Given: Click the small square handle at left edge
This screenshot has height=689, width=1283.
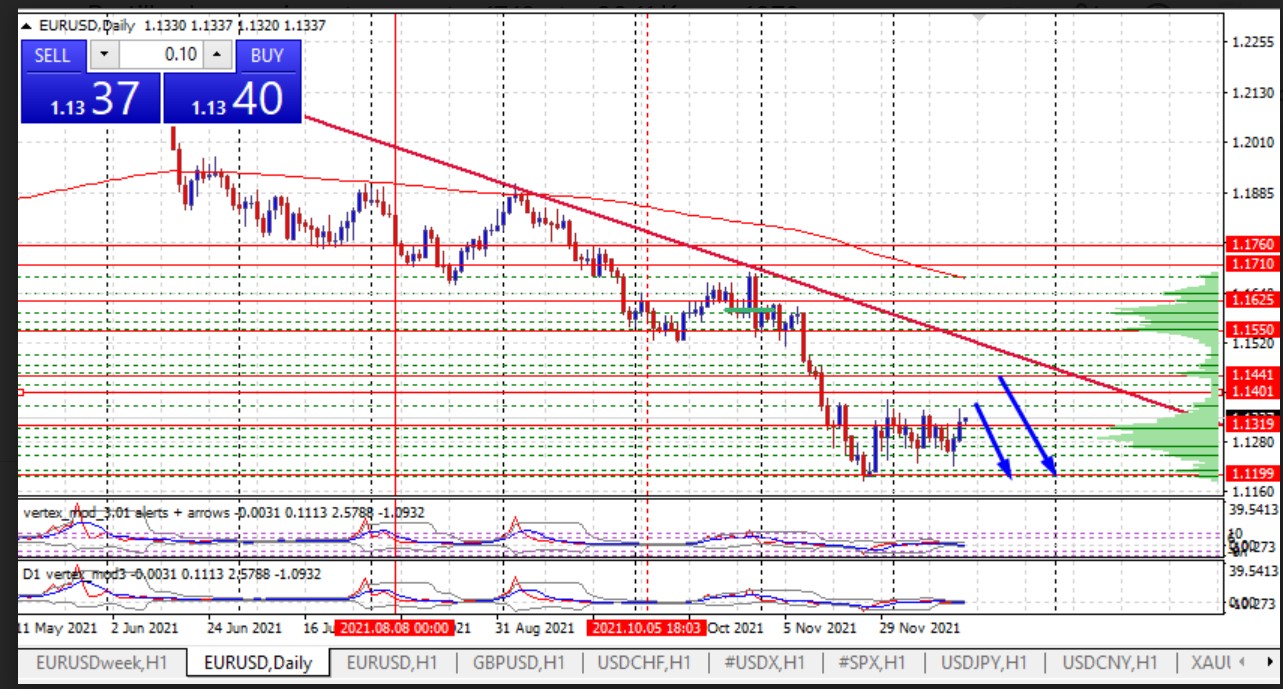Looking at the screenshot, I should click(x=19, y=392).
